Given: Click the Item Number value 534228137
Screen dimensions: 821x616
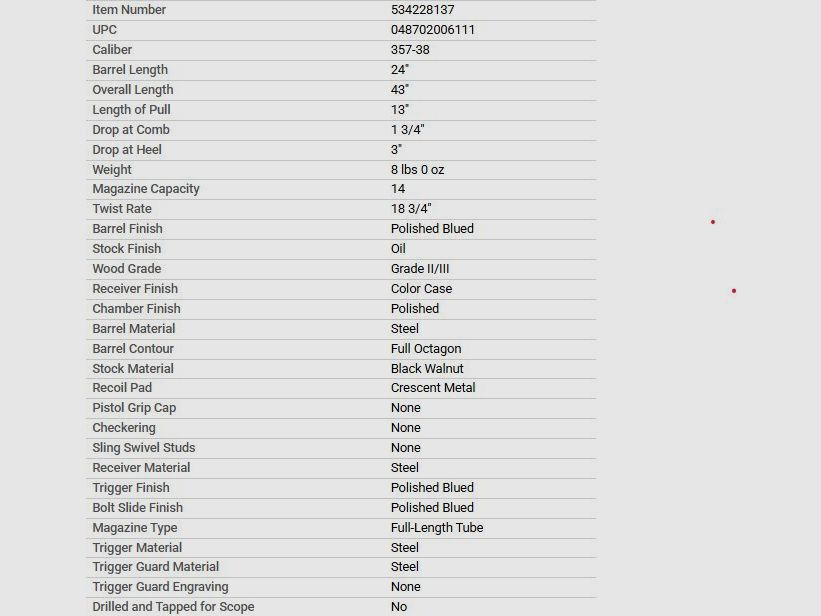Looking at the screenshot, I should [422, 10].
